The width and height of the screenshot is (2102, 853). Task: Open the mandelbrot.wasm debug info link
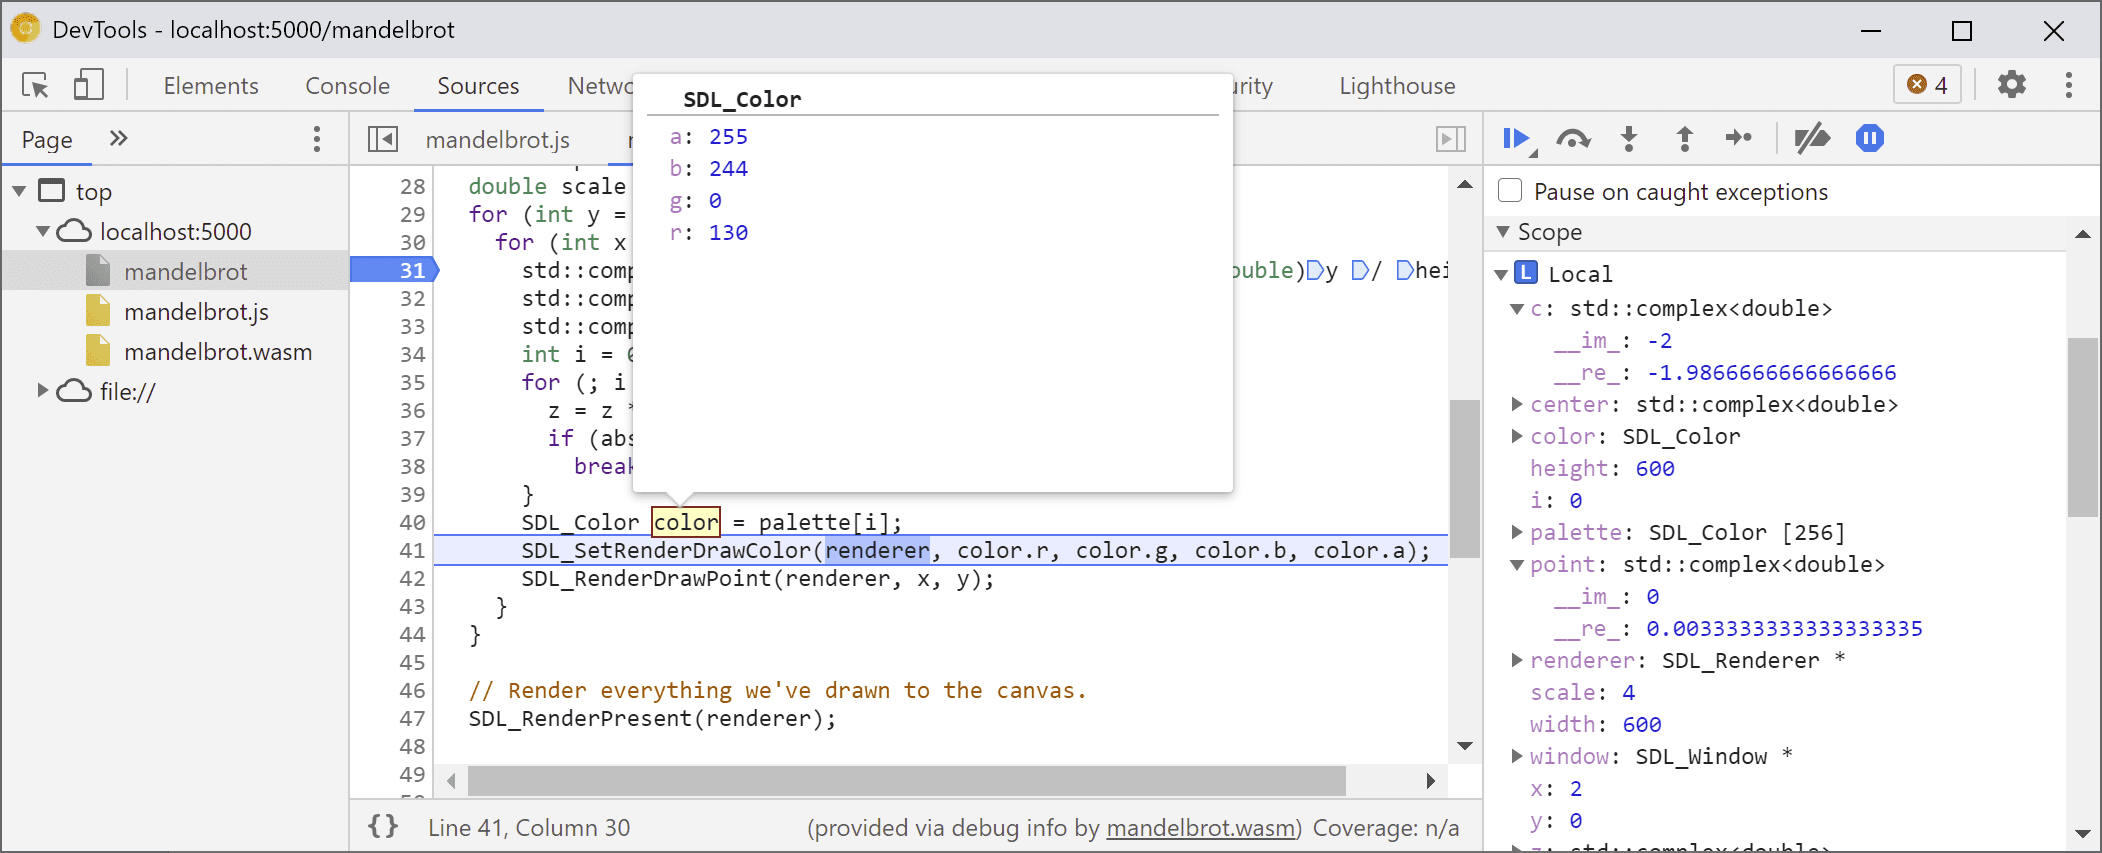(1200, 828)
